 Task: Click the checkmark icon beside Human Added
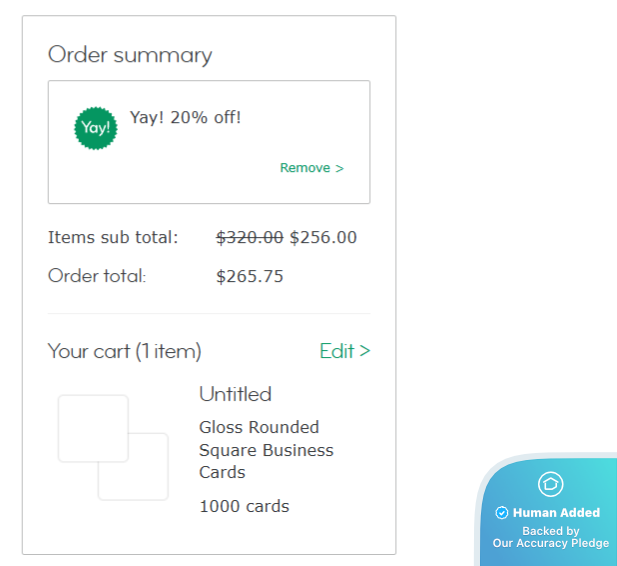point(502,513)
